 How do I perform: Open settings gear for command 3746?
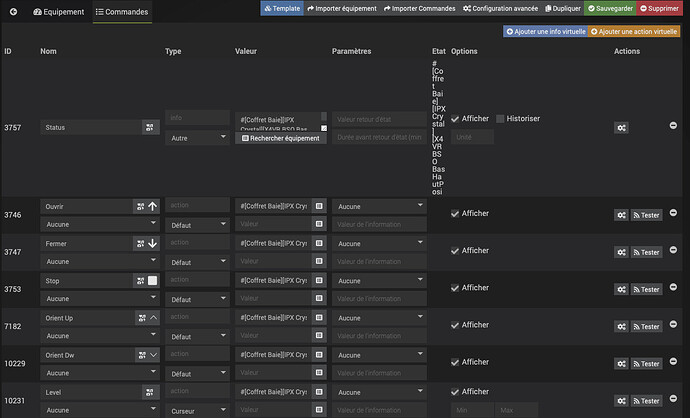click(621, 215)
